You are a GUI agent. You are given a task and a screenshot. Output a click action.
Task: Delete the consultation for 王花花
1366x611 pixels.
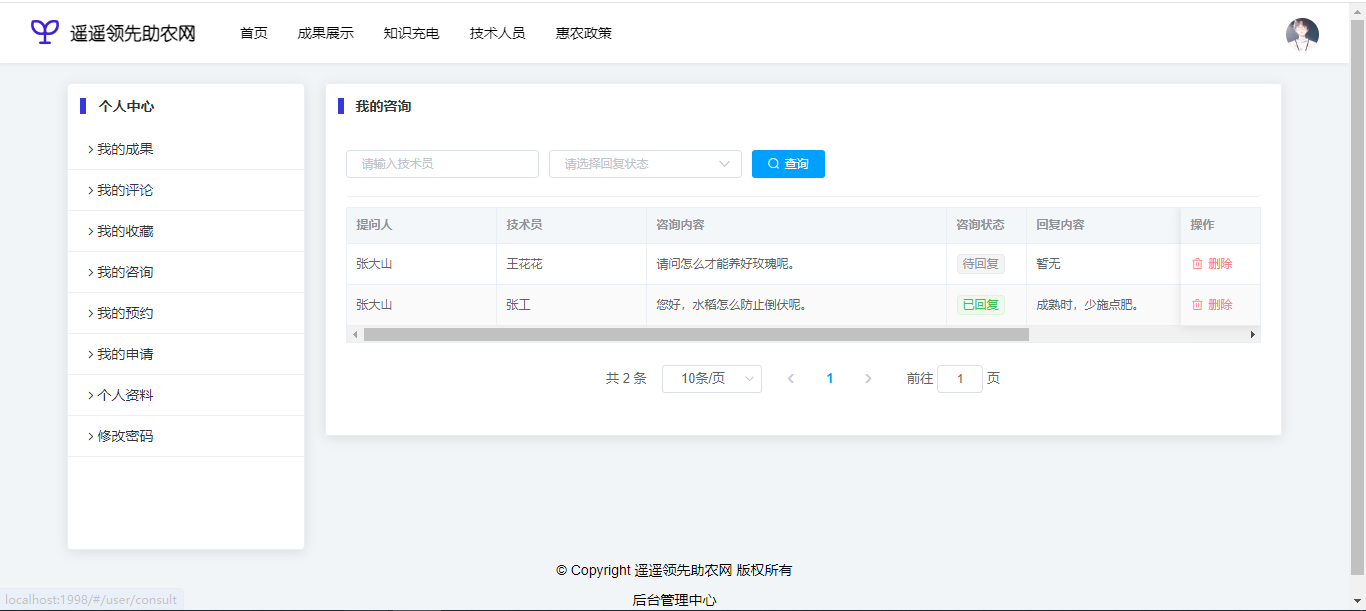1211,264
